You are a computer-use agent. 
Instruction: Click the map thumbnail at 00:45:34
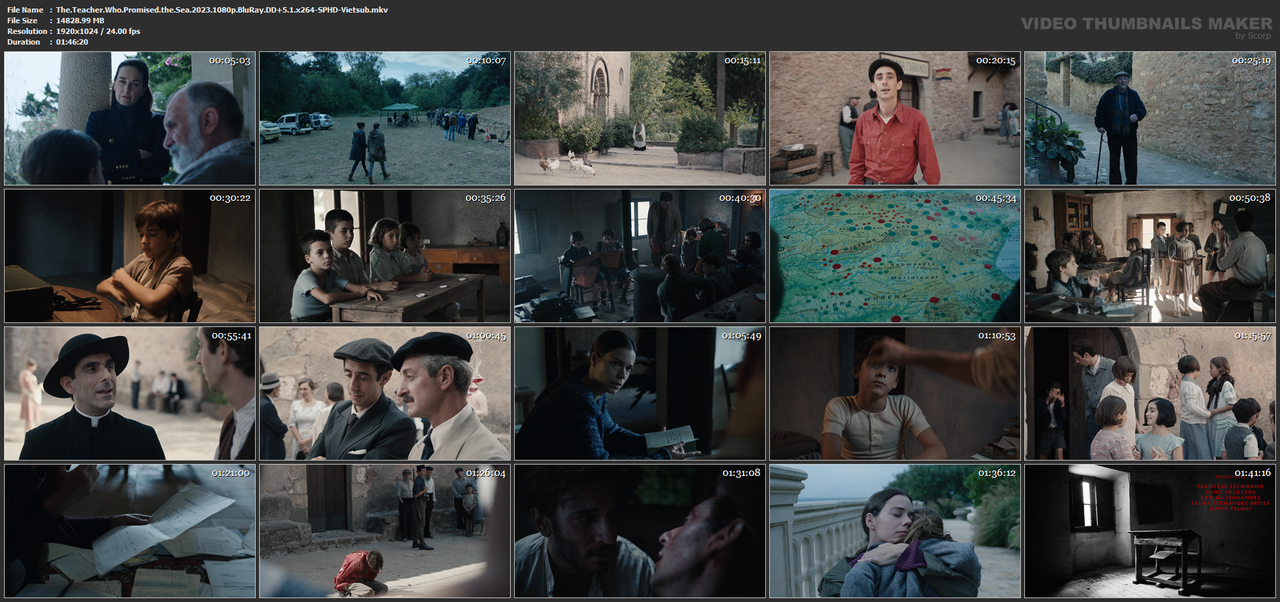pos(895,256)
